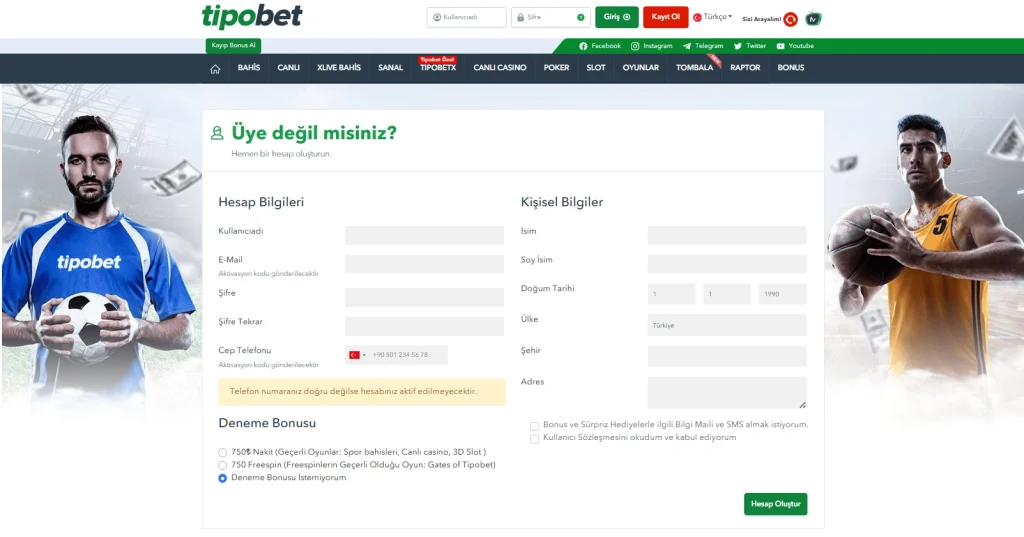Focus the Soy İsim input field
This screenshot has height=537, width=1024.
pyautogui.click(x=727, y=264)
